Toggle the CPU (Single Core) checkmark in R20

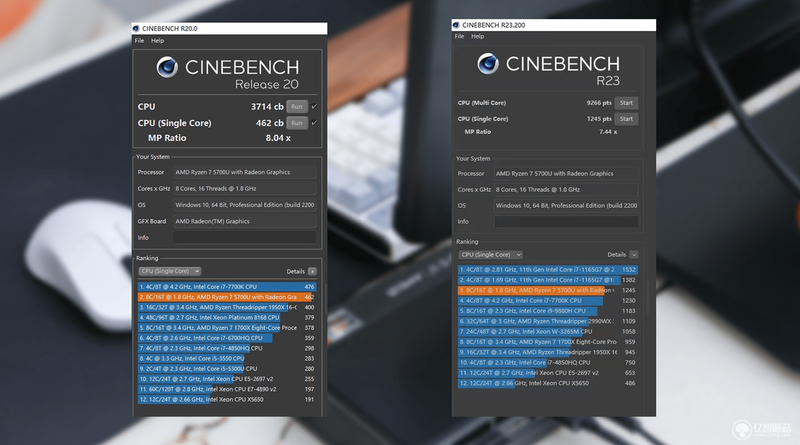[x=314, y=122]
